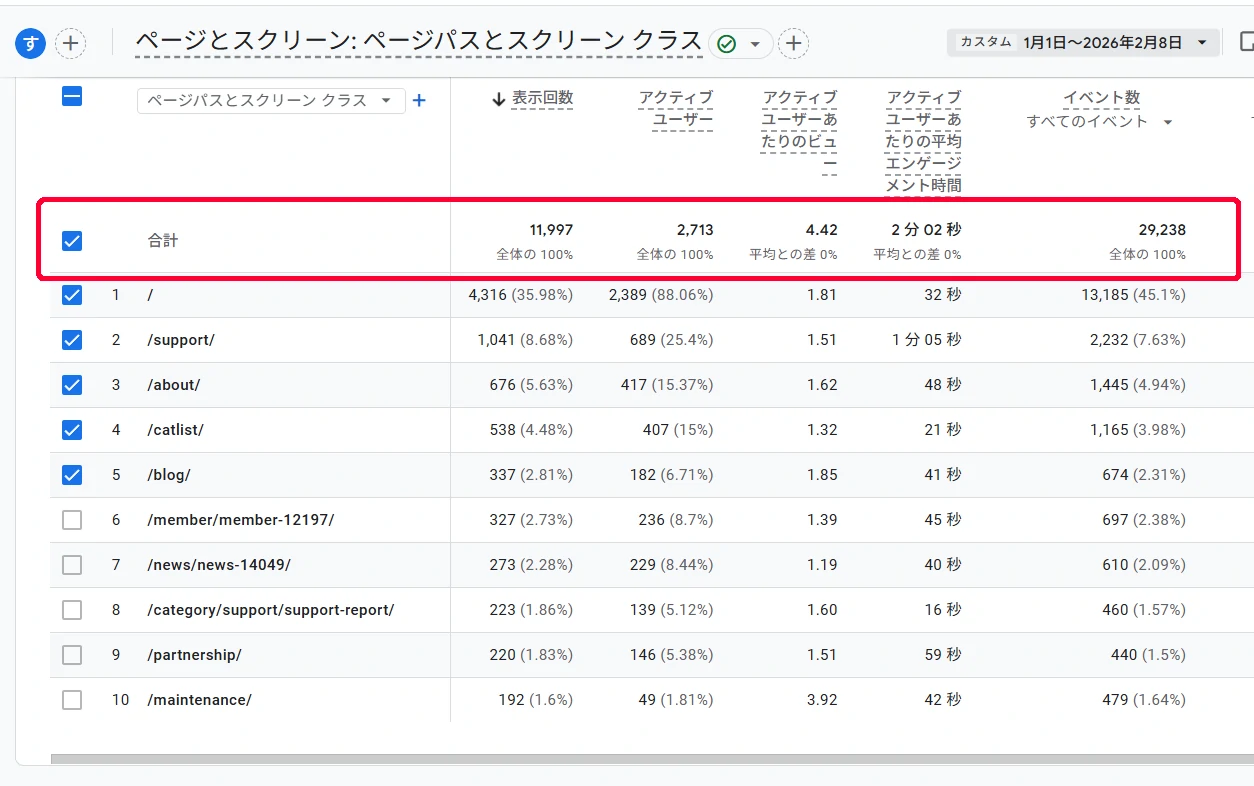Open the dropdown arrow next to the checkmark badge
This screenshot has width=1254, height=786.
pos(757,43)
